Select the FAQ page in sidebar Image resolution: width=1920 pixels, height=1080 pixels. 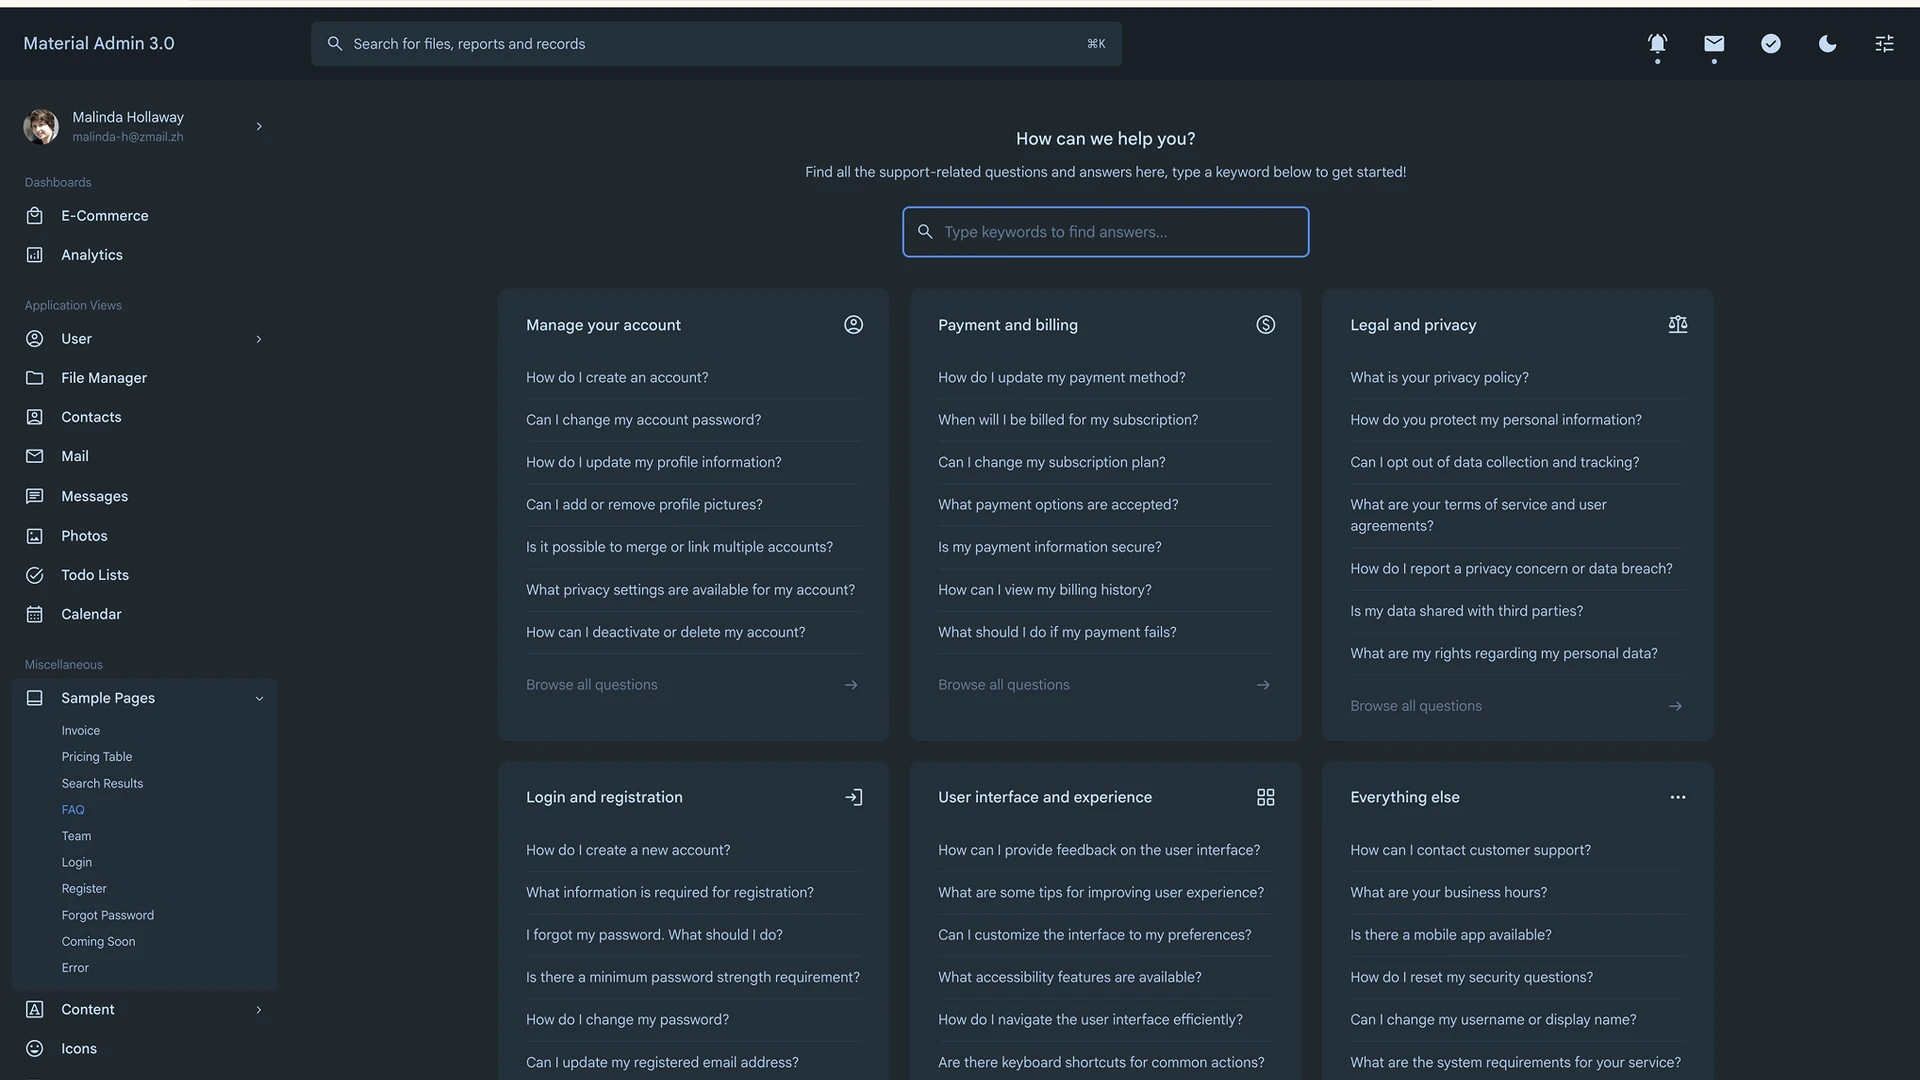point(73,810)
